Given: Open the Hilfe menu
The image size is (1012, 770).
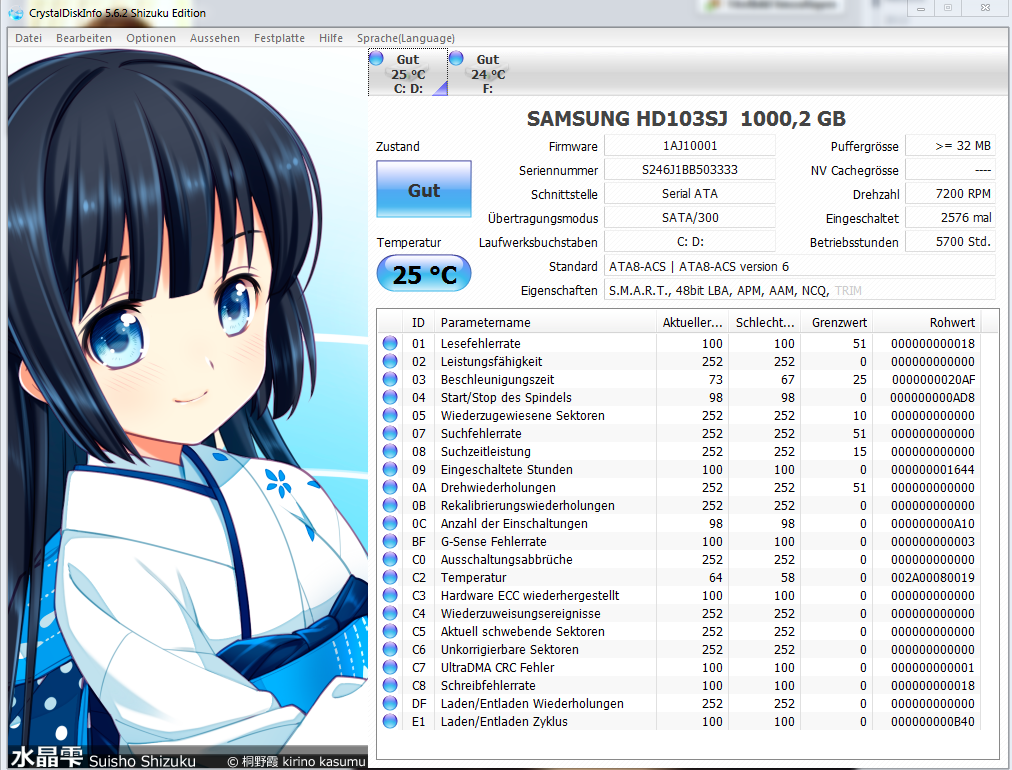Looking at the screenshot, I should pyautogui.click(x=331, y=38).
